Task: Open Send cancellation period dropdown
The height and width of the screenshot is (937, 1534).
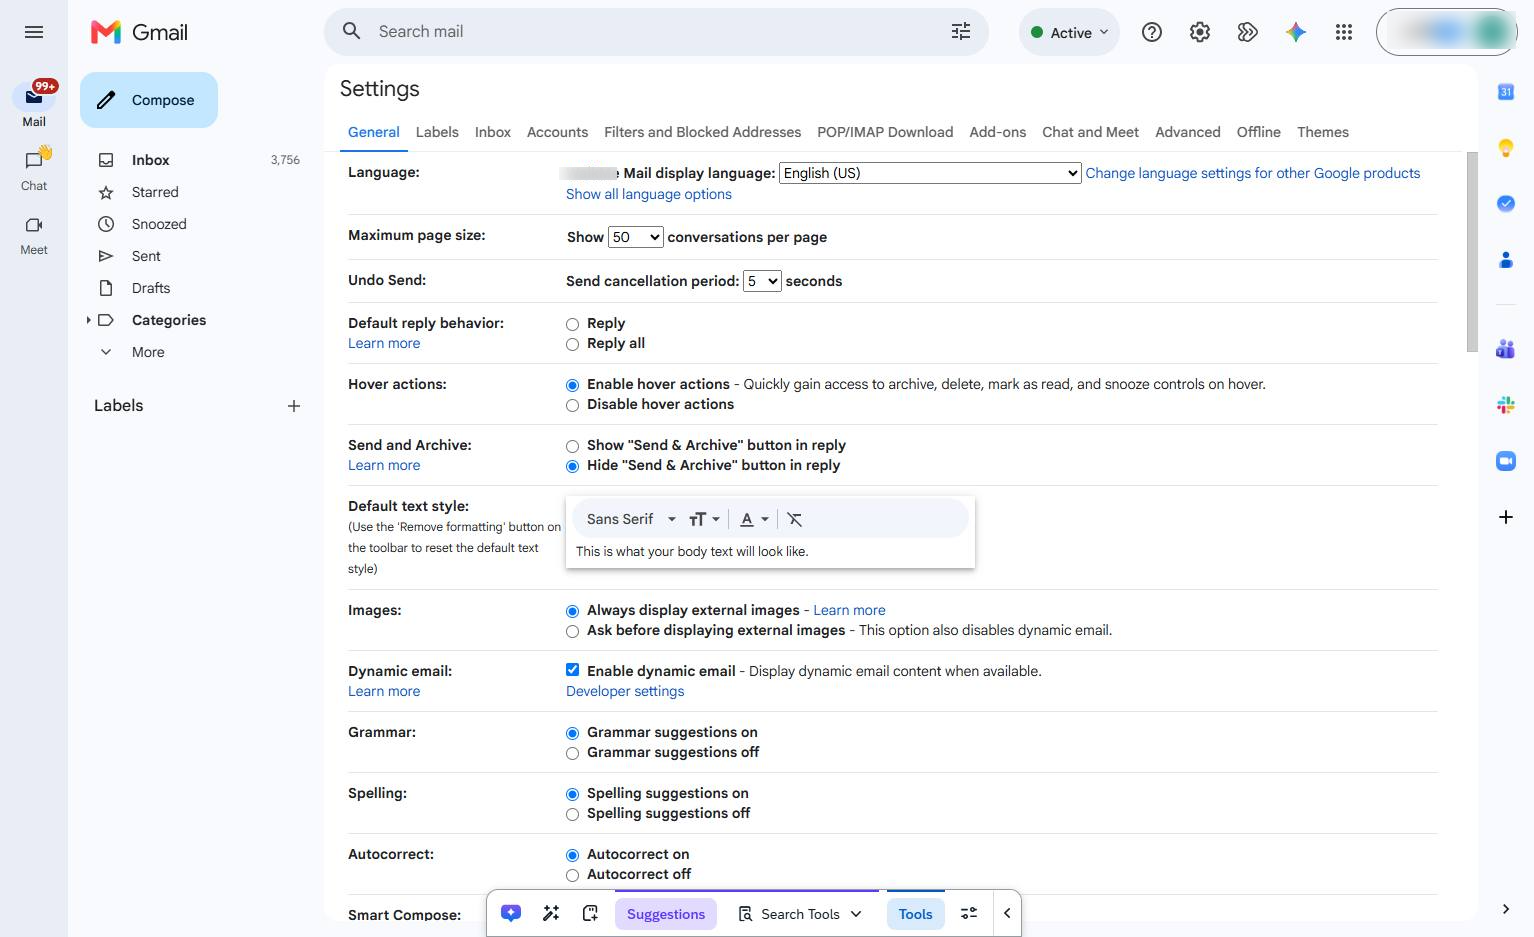Action: pyautogui.click(x=762, y=281)
